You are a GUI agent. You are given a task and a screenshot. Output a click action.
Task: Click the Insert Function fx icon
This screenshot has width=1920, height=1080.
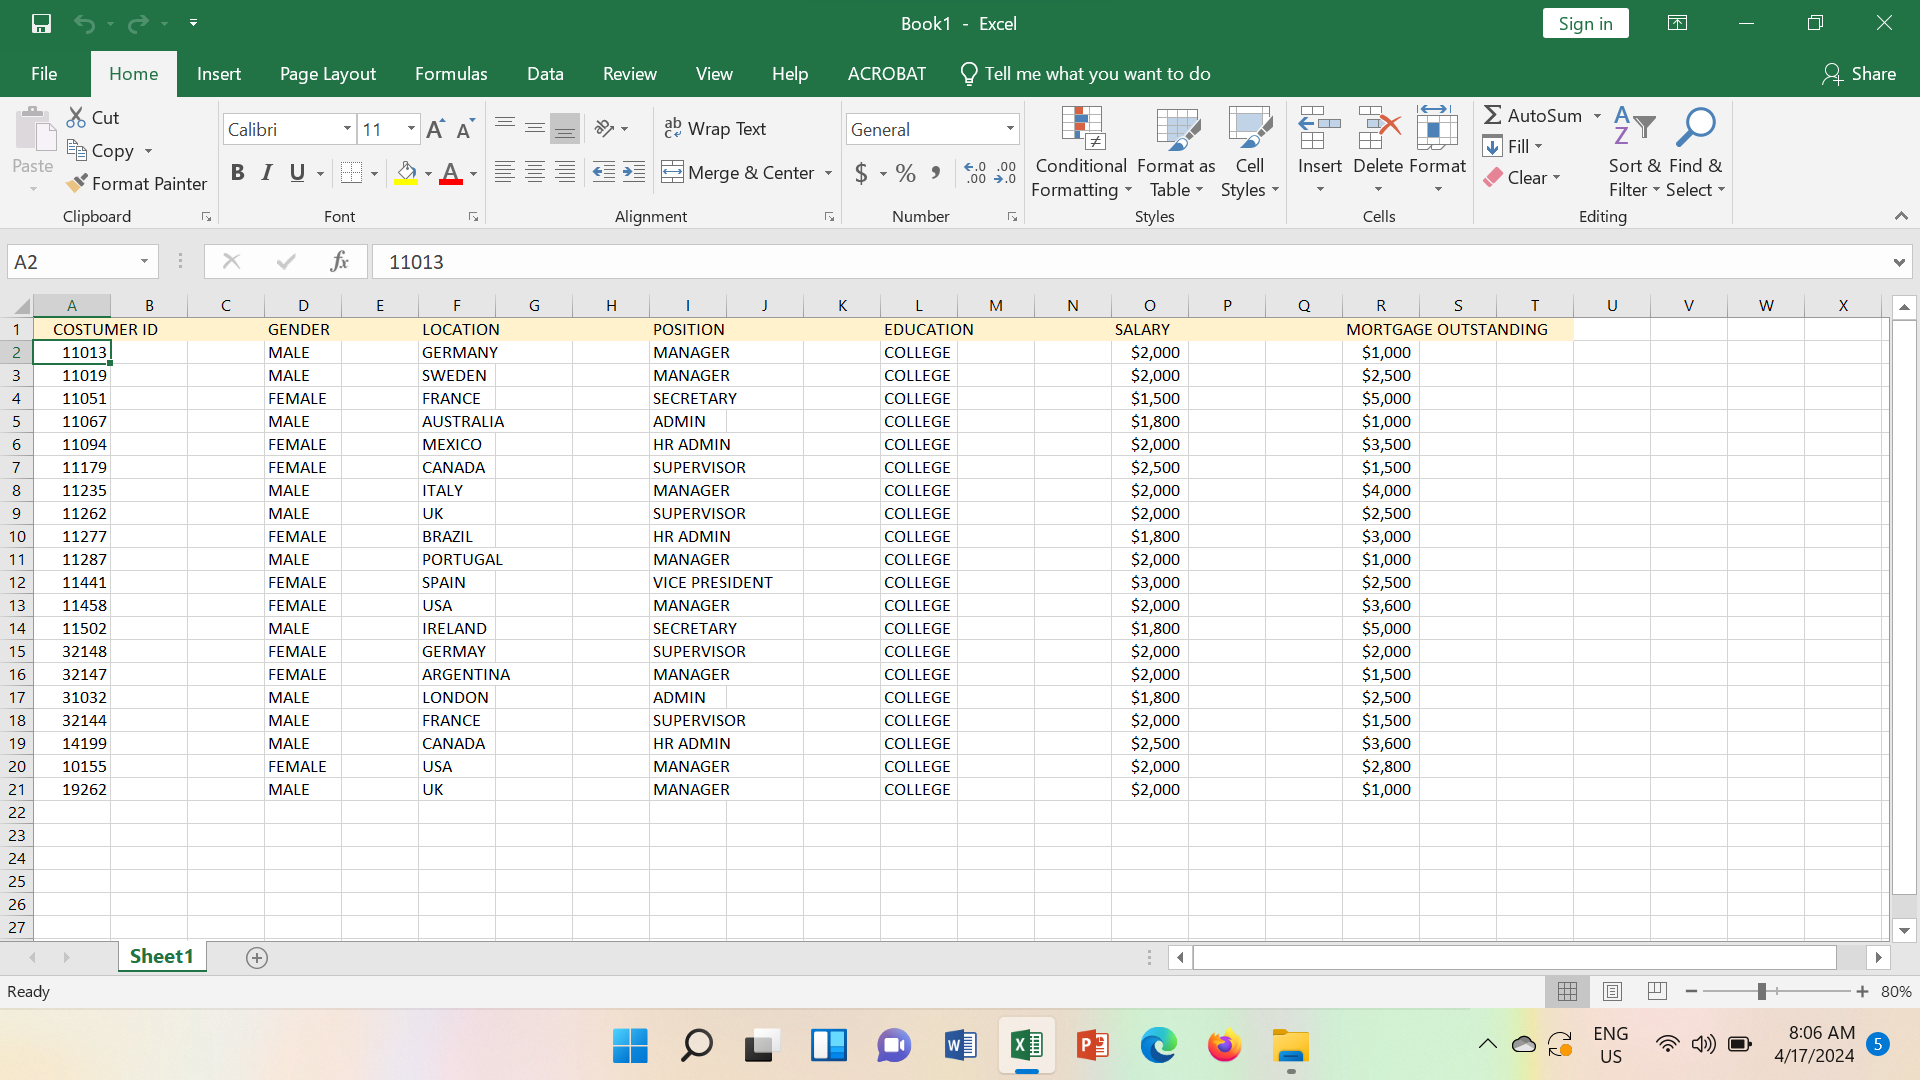339,261
